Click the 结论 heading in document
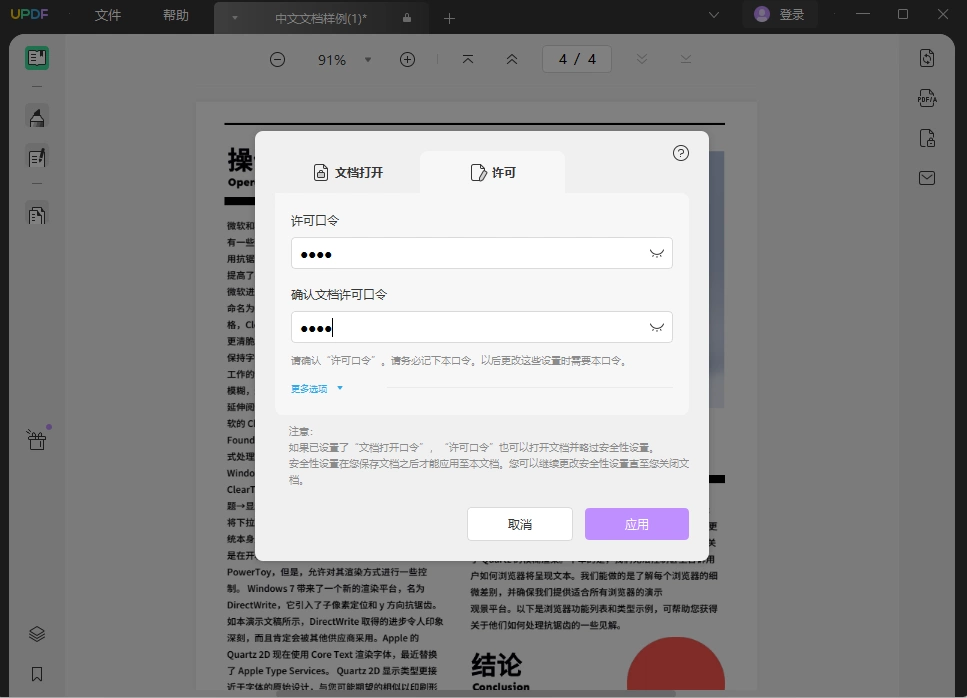Viewport: 967px width, 698px height. (497, 665)
